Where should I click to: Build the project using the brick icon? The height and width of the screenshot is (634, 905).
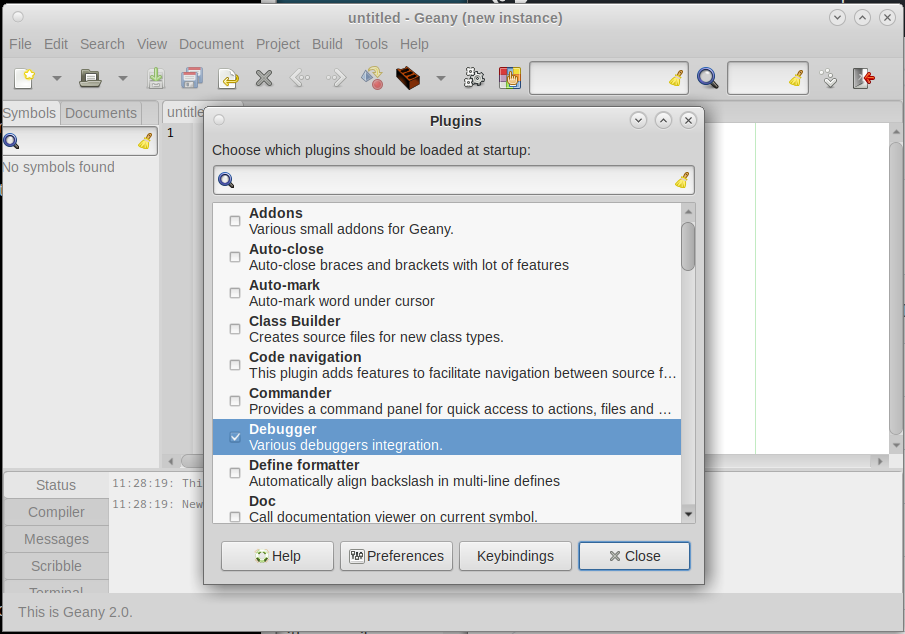(x=409, y=78)
